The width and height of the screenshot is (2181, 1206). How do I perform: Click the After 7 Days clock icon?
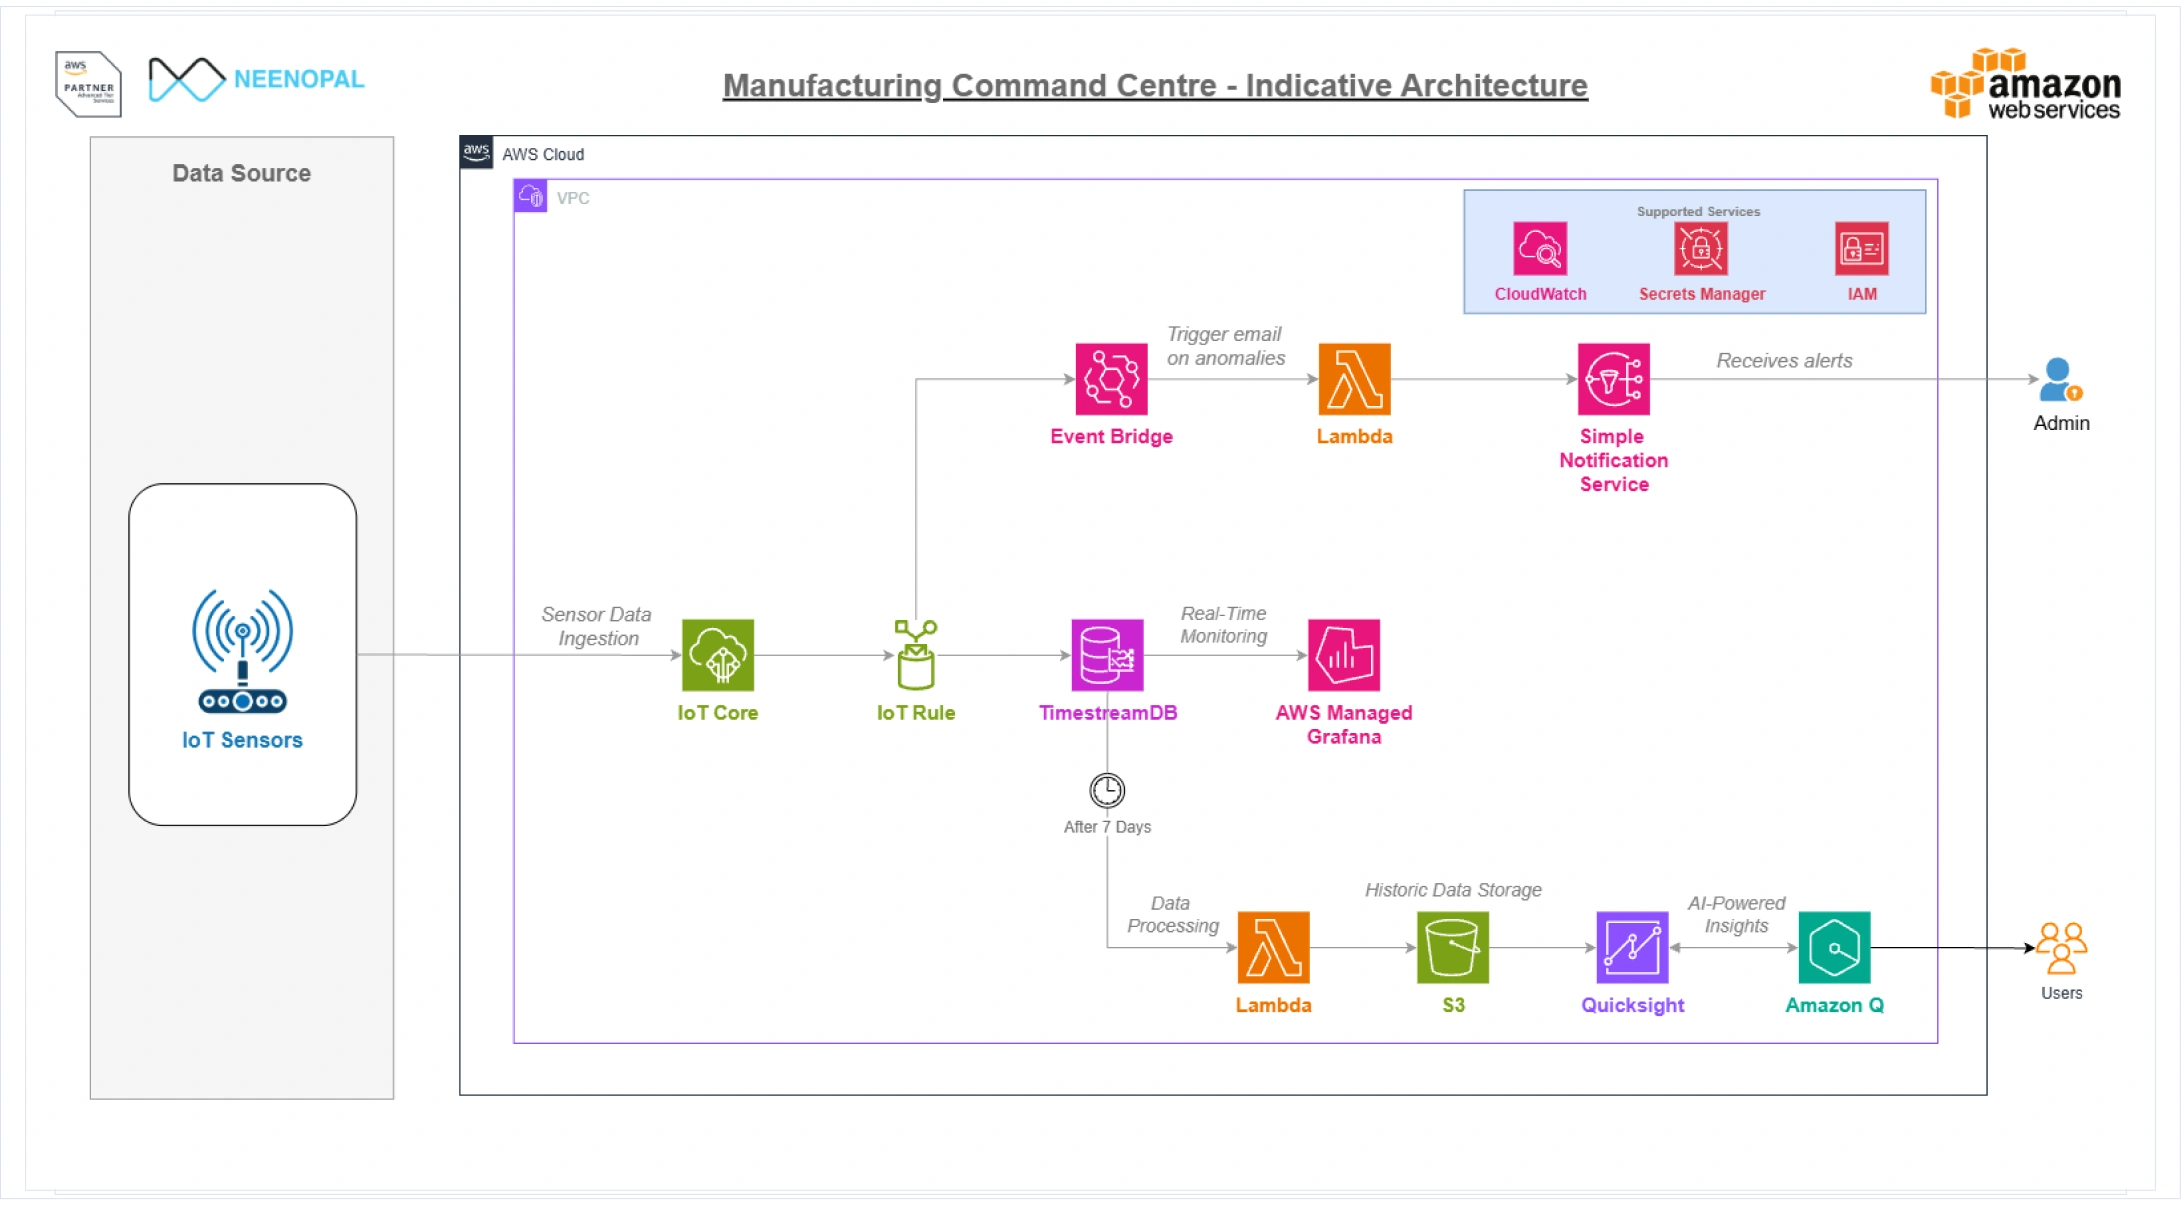(x=1107, y=791)
